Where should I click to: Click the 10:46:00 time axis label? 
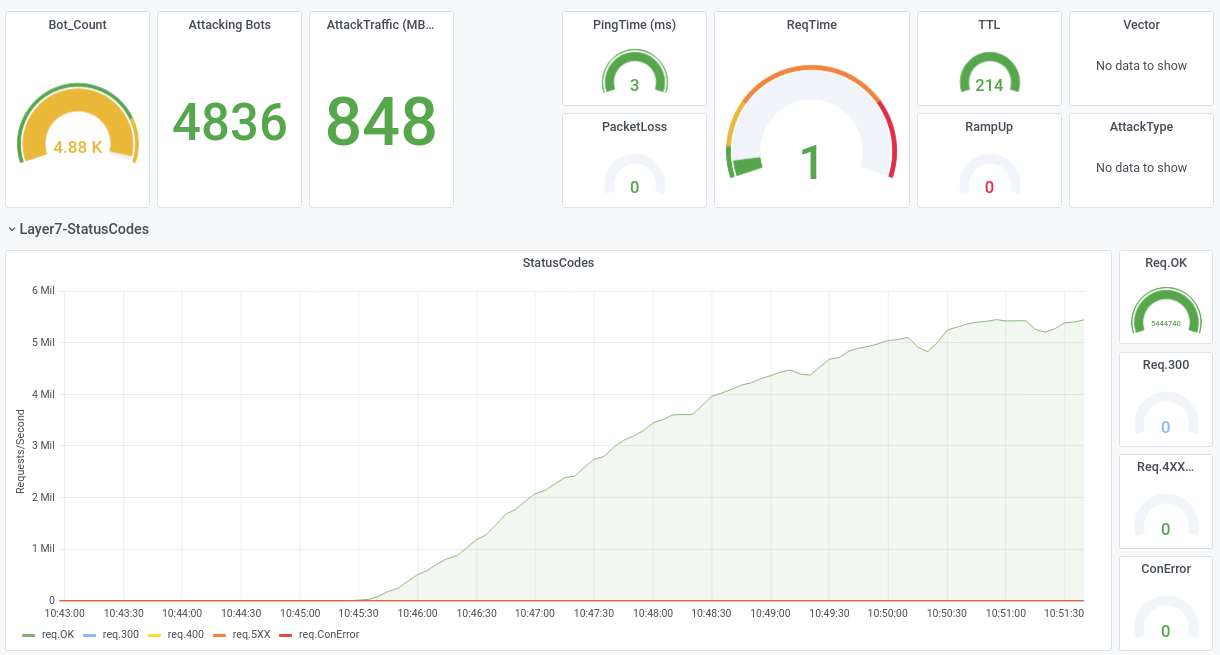click(x=417, y=613)
